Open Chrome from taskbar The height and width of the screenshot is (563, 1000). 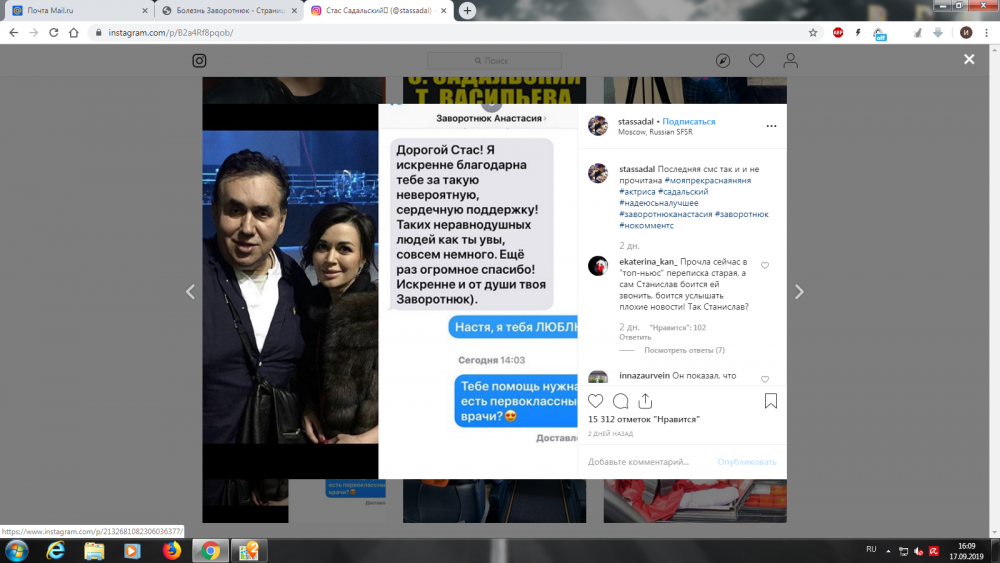tap(210, 551)
